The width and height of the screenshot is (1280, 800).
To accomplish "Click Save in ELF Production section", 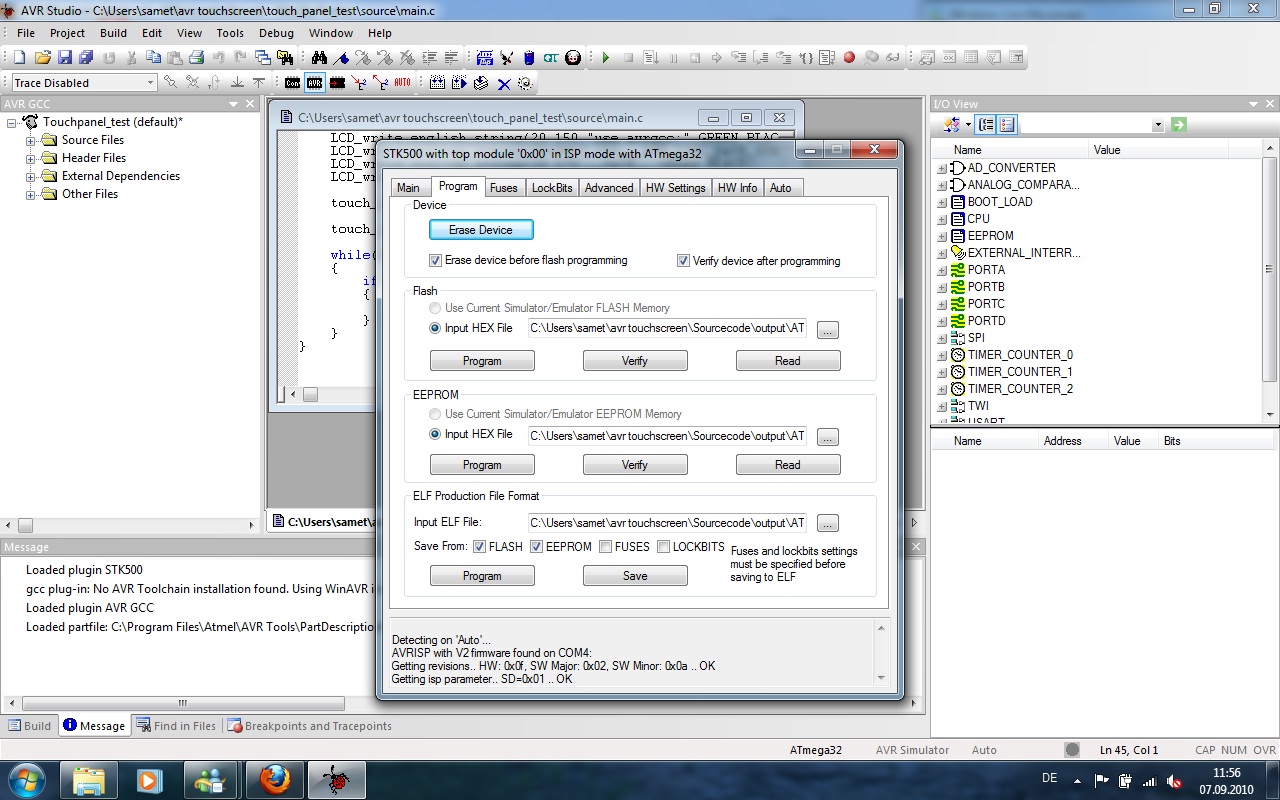I will pyautogui.click(x=635, y=576).
